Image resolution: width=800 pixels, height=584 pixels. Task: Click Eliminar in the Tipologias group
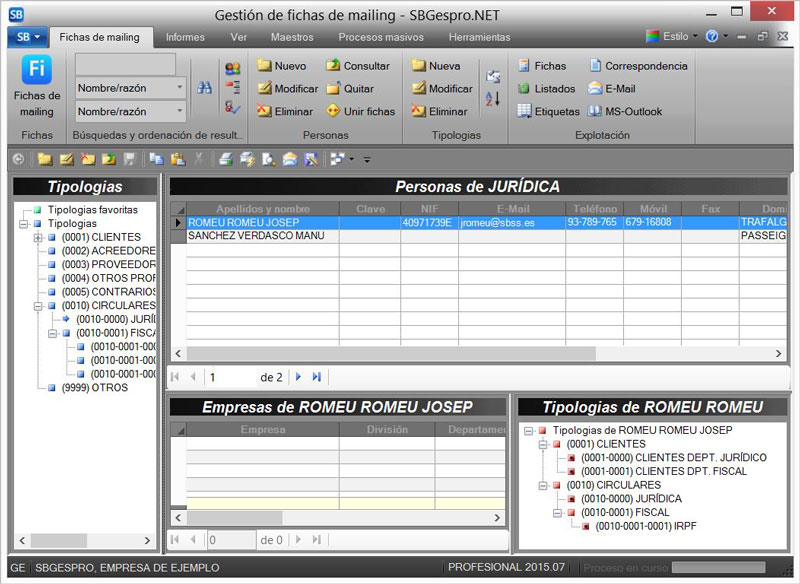[x=438, y=112]
